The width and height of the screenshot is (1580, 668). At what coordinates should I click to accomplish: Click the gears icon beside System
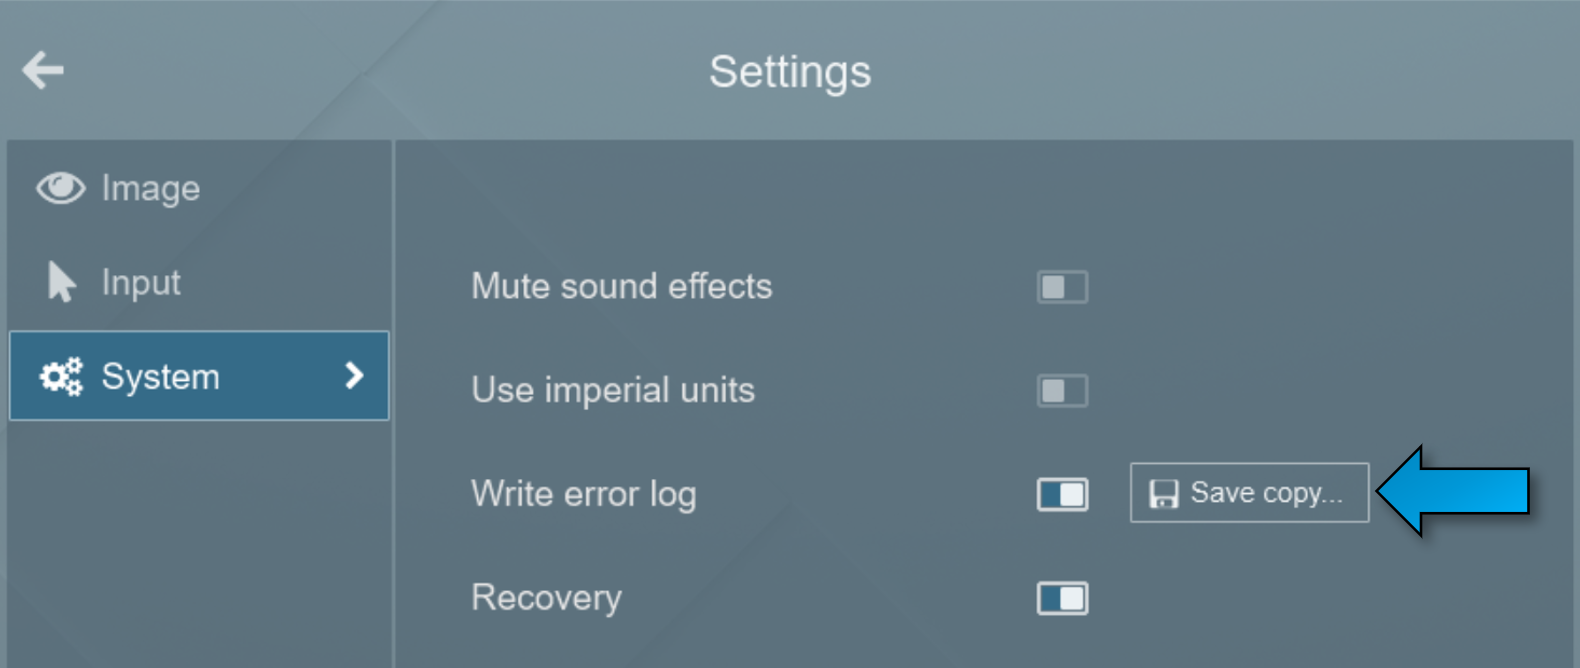[60, 376]
